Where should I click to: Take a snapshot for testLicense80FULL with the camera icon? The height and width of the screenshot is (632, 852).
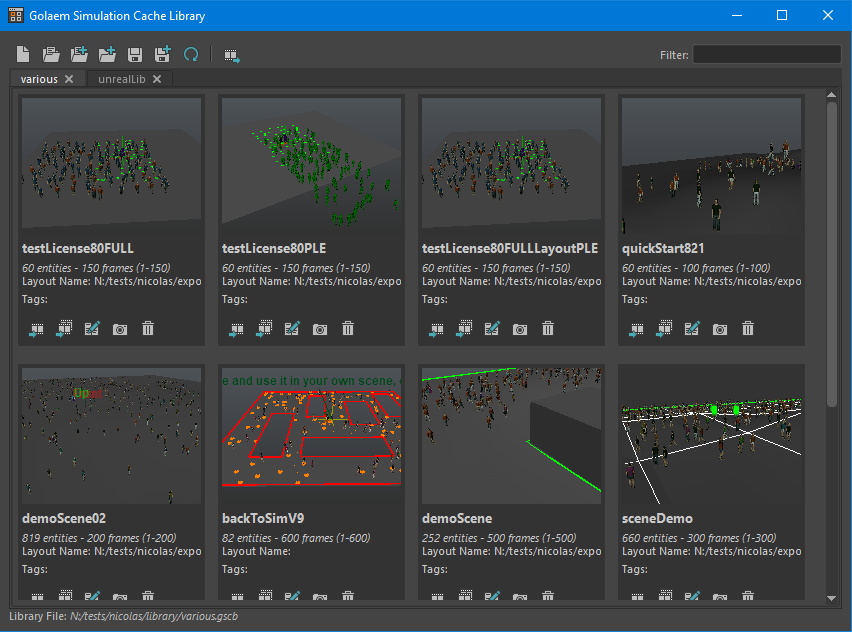tap(120, 329)
